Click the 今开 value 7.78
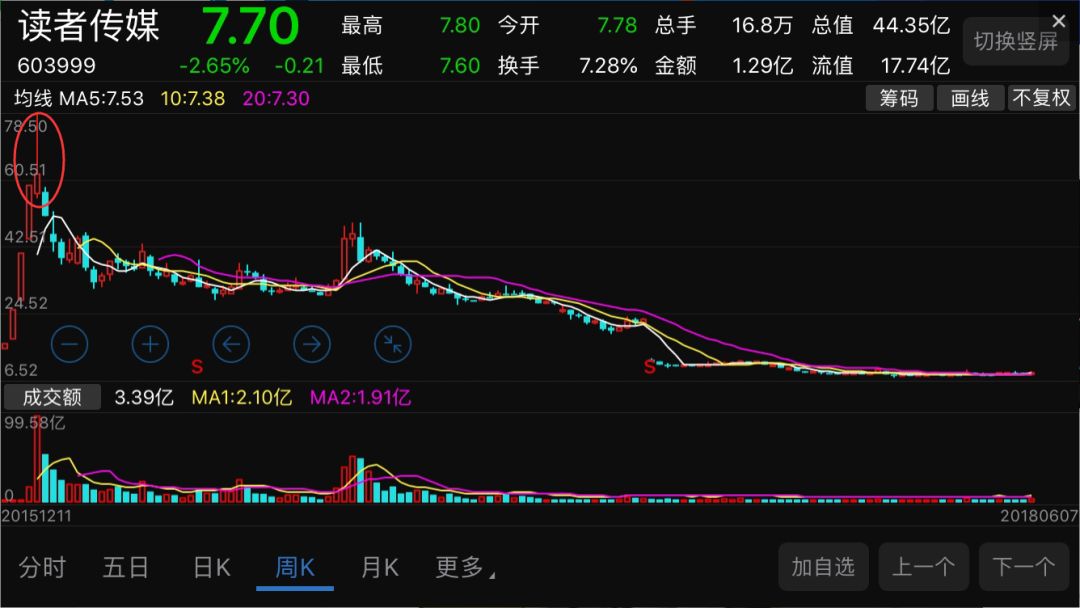1080x608 pixels. (617, 26)
